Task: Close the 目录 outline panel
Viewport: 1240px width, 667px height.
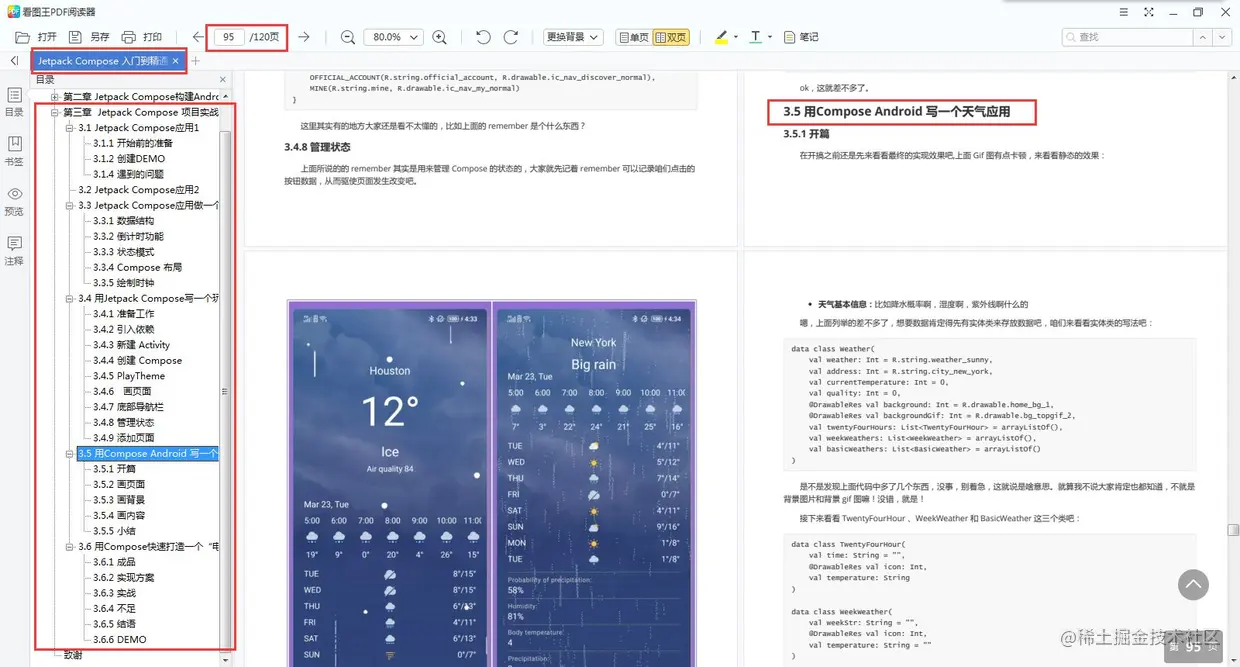Action: [x=224, y=79]
